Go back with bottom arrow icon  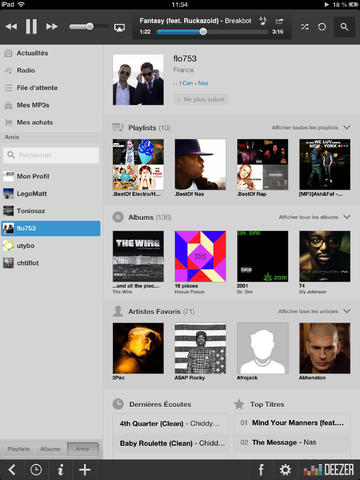pyautogui.click(x=12, y=470)
